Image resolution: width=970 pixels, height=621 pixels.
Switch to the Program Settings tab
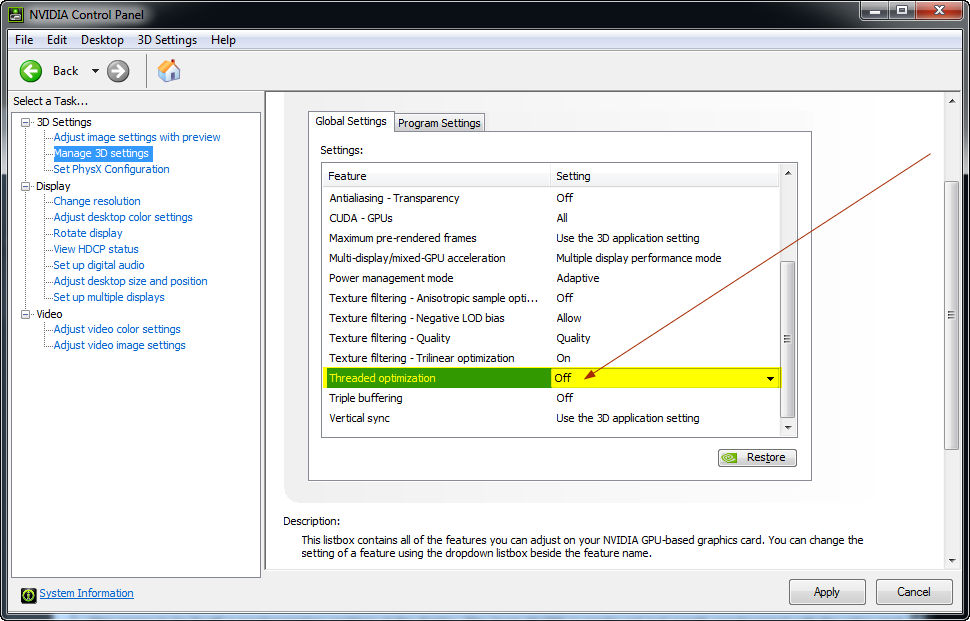tap(439, 123)
